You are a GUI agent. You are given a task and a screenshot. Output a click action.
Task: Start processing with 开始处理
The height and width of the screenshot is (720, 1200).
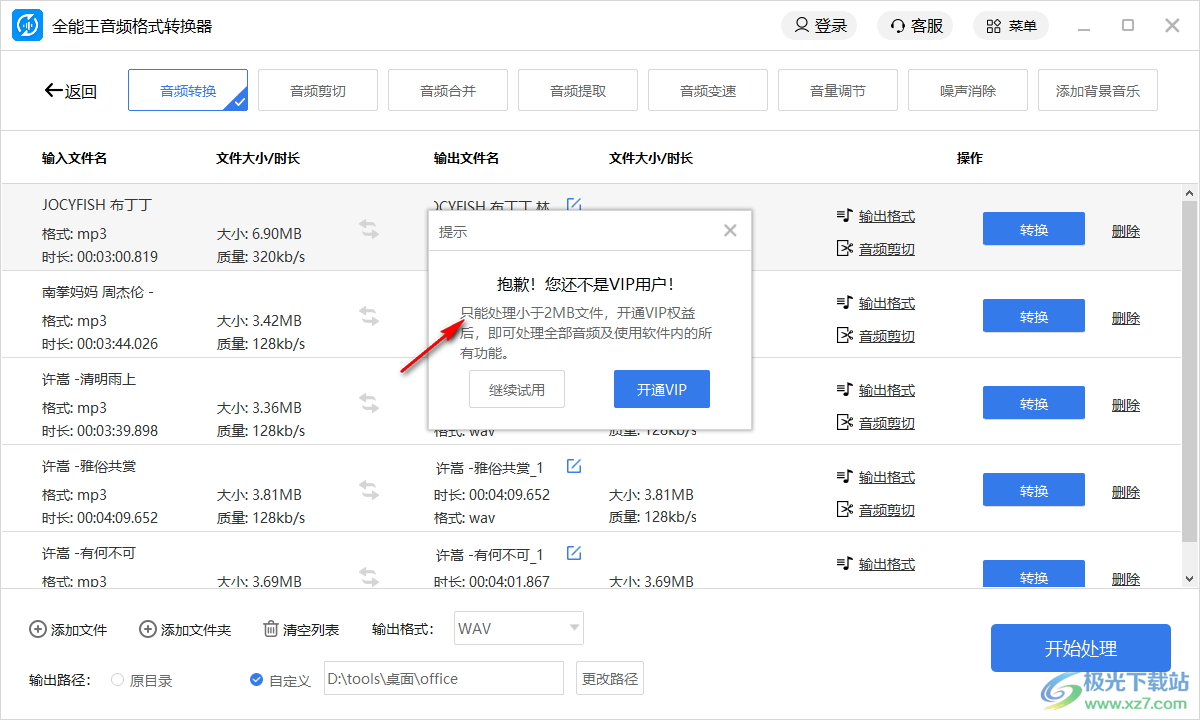point(1081,648)
